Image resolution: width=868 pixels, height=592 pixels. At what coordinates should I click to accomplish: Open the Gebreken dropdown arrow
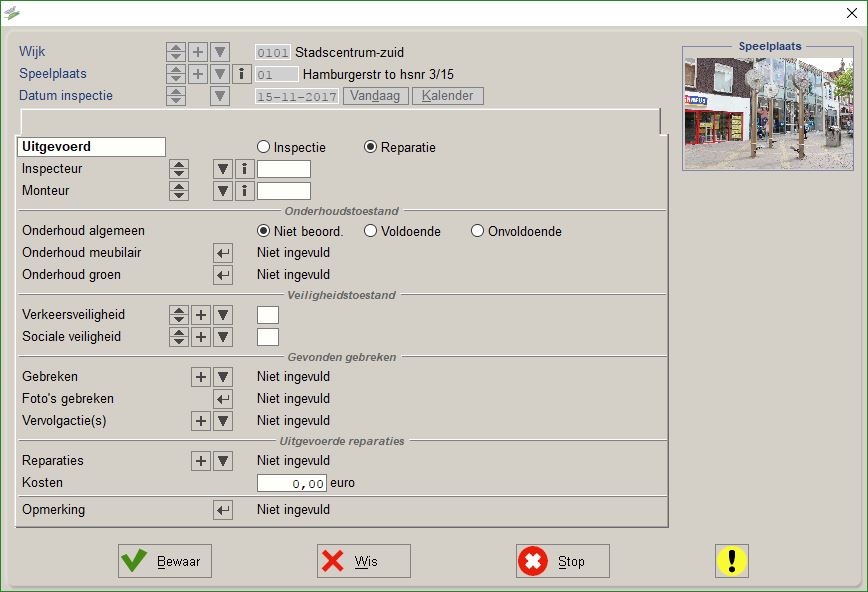click(x=223, y=377)
